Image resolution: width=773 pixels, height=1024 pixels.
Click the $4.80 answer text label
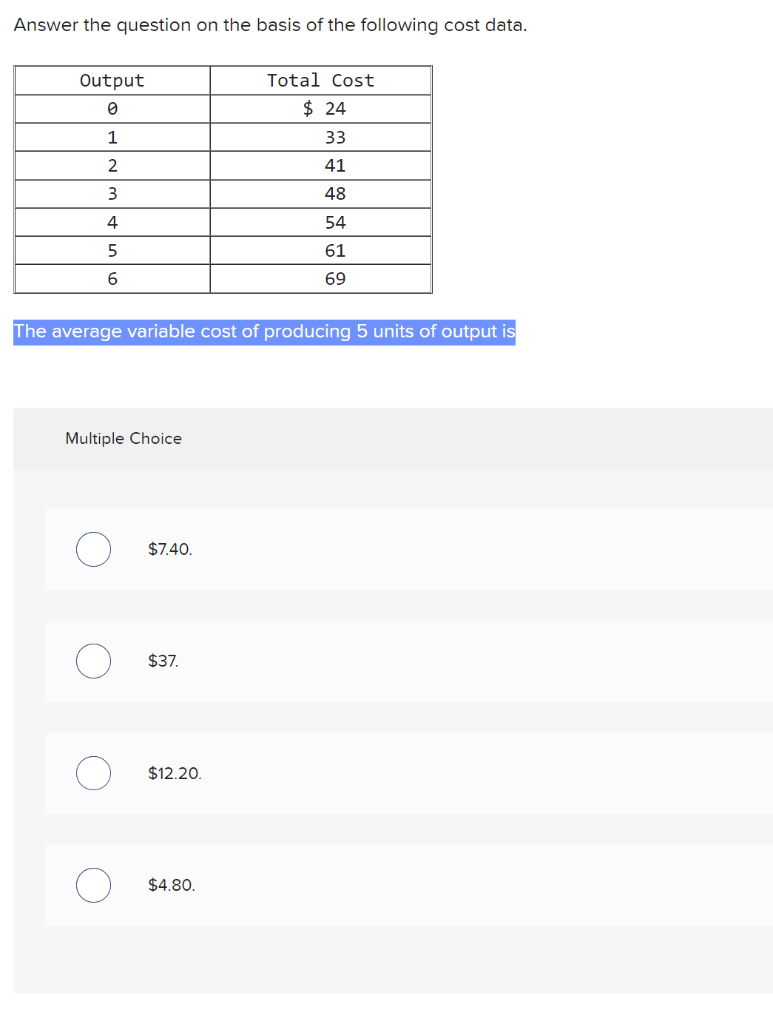(171, 885)
